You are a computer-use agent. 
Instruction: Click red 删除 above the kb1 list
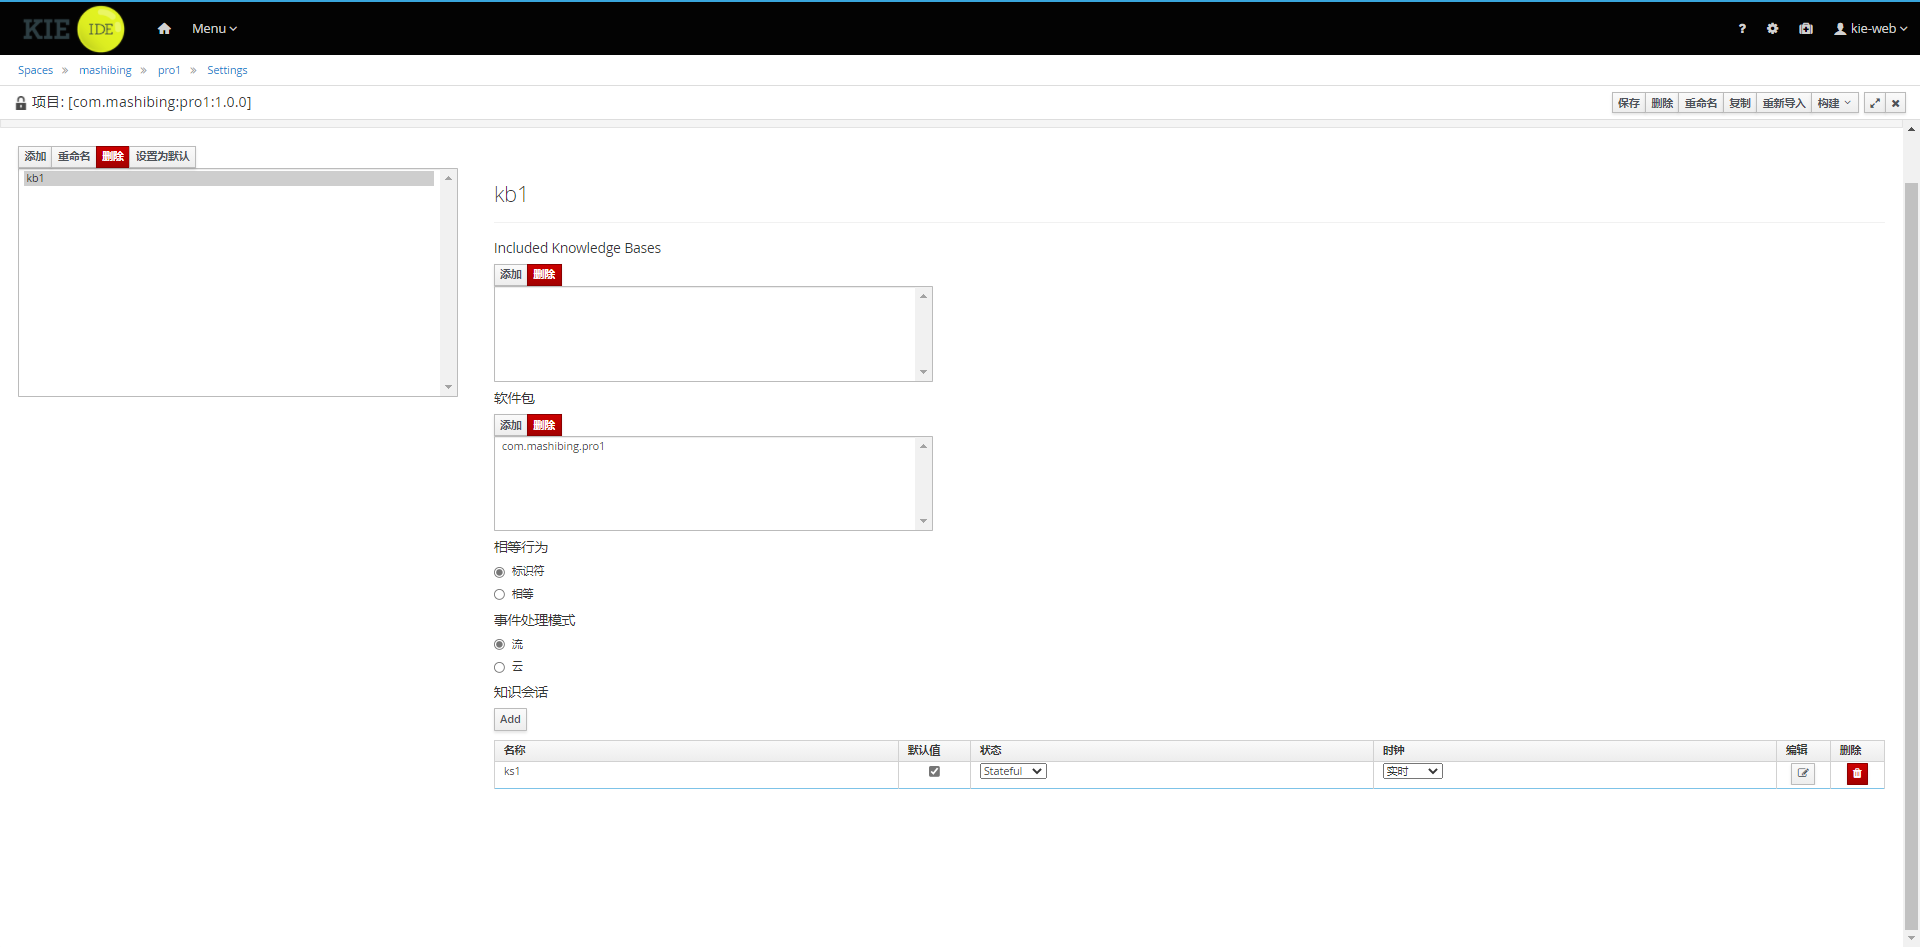(x=113, y=156)
